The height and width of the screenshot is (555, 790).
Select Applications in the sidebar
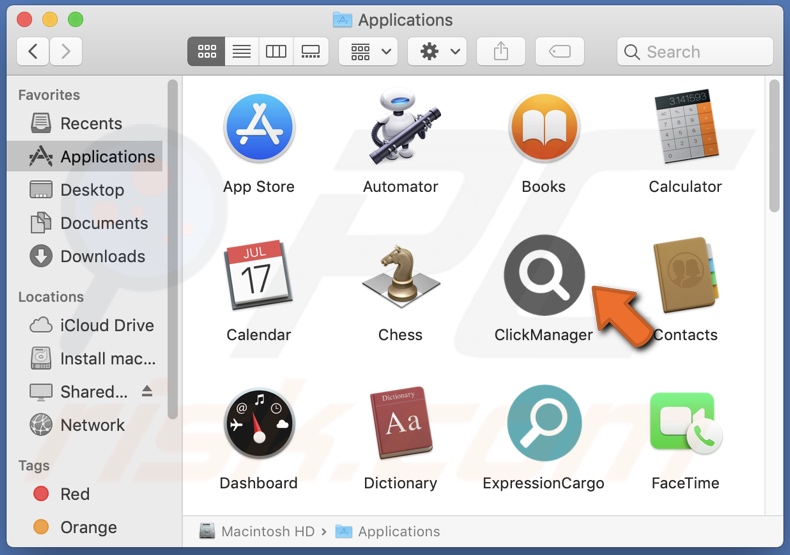click(85, 157)
